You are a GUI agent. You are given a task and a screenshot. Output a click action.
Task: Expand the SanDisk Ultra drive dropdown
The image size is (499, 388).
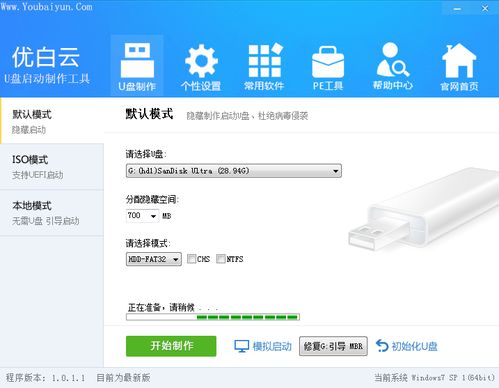click(234, 171)
